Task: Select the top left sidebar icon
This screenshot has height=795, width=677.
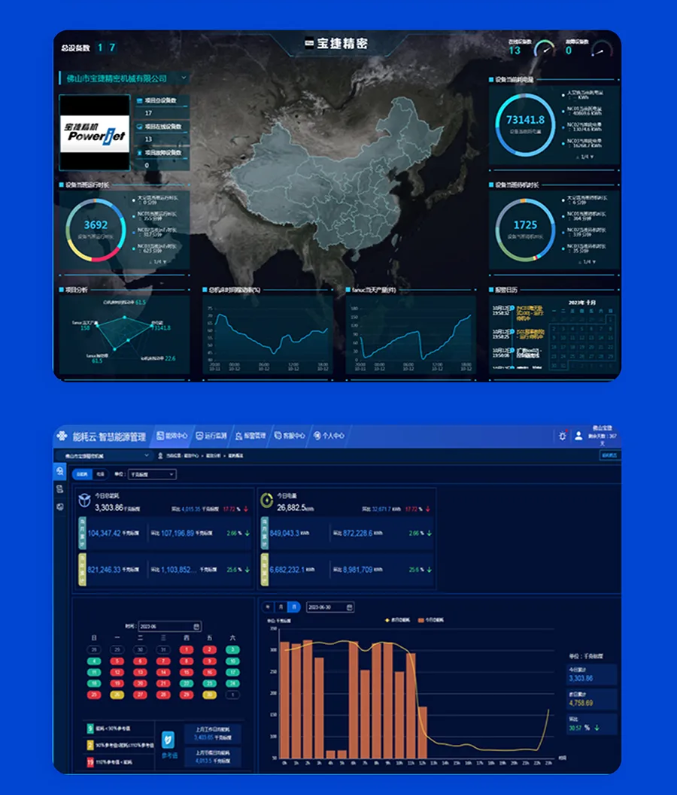Action: [60, 471]
